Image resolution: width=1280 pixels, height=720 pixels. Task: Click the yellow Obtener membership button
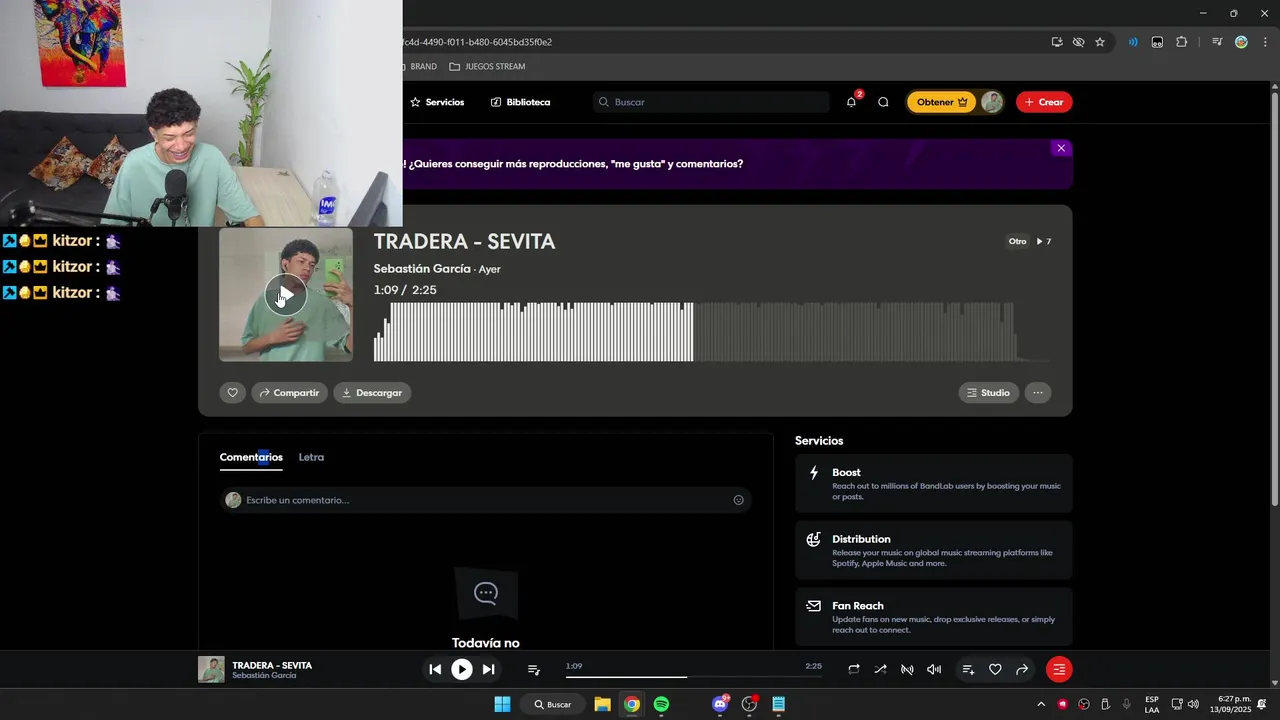(942, 102)
